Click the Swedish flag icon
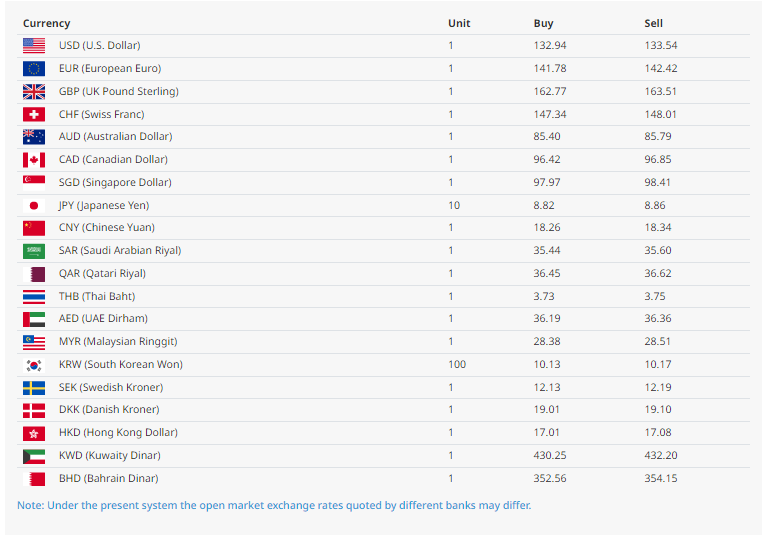This screenshot has height=538, width=762. pos(34,388)
